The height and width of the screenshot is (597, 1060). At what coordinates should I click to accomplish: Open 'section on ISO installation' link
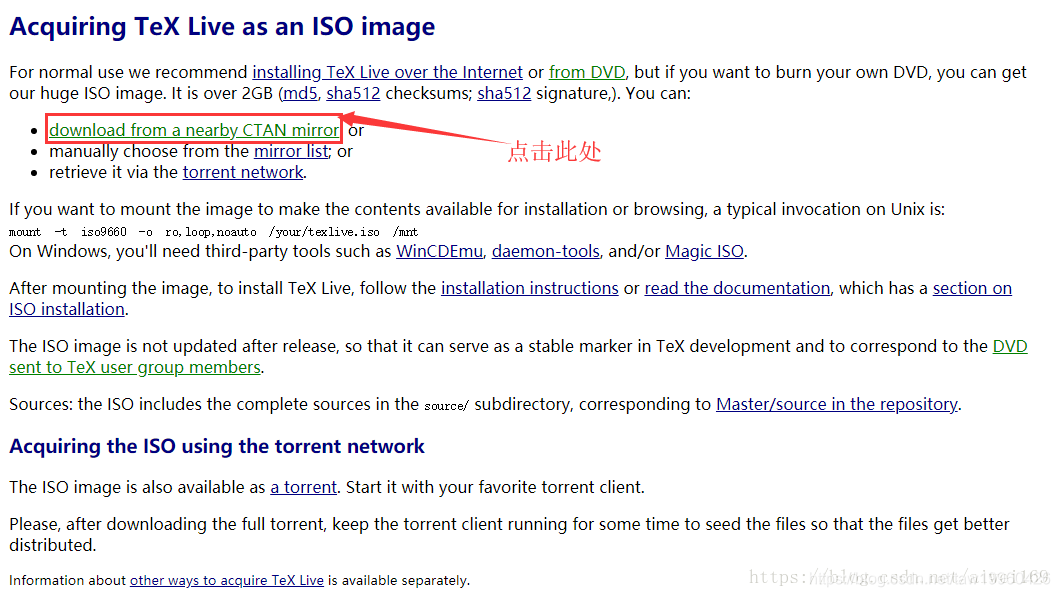pyautogui.click(x=972, y=288)
